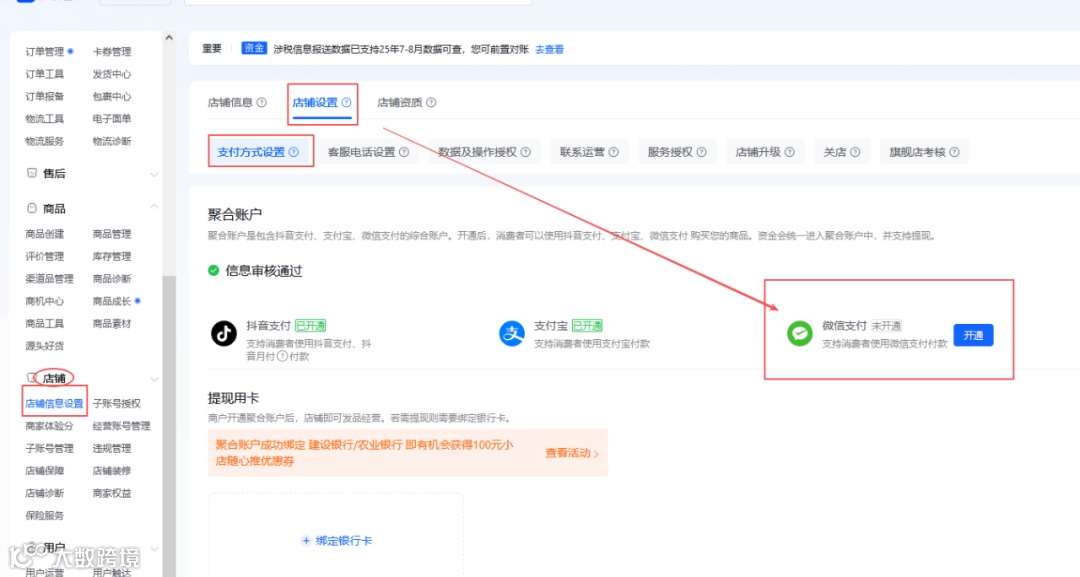Open 店铺信息设置 in sidebar
Screen dimensions: 1080x577
(54, 403)
